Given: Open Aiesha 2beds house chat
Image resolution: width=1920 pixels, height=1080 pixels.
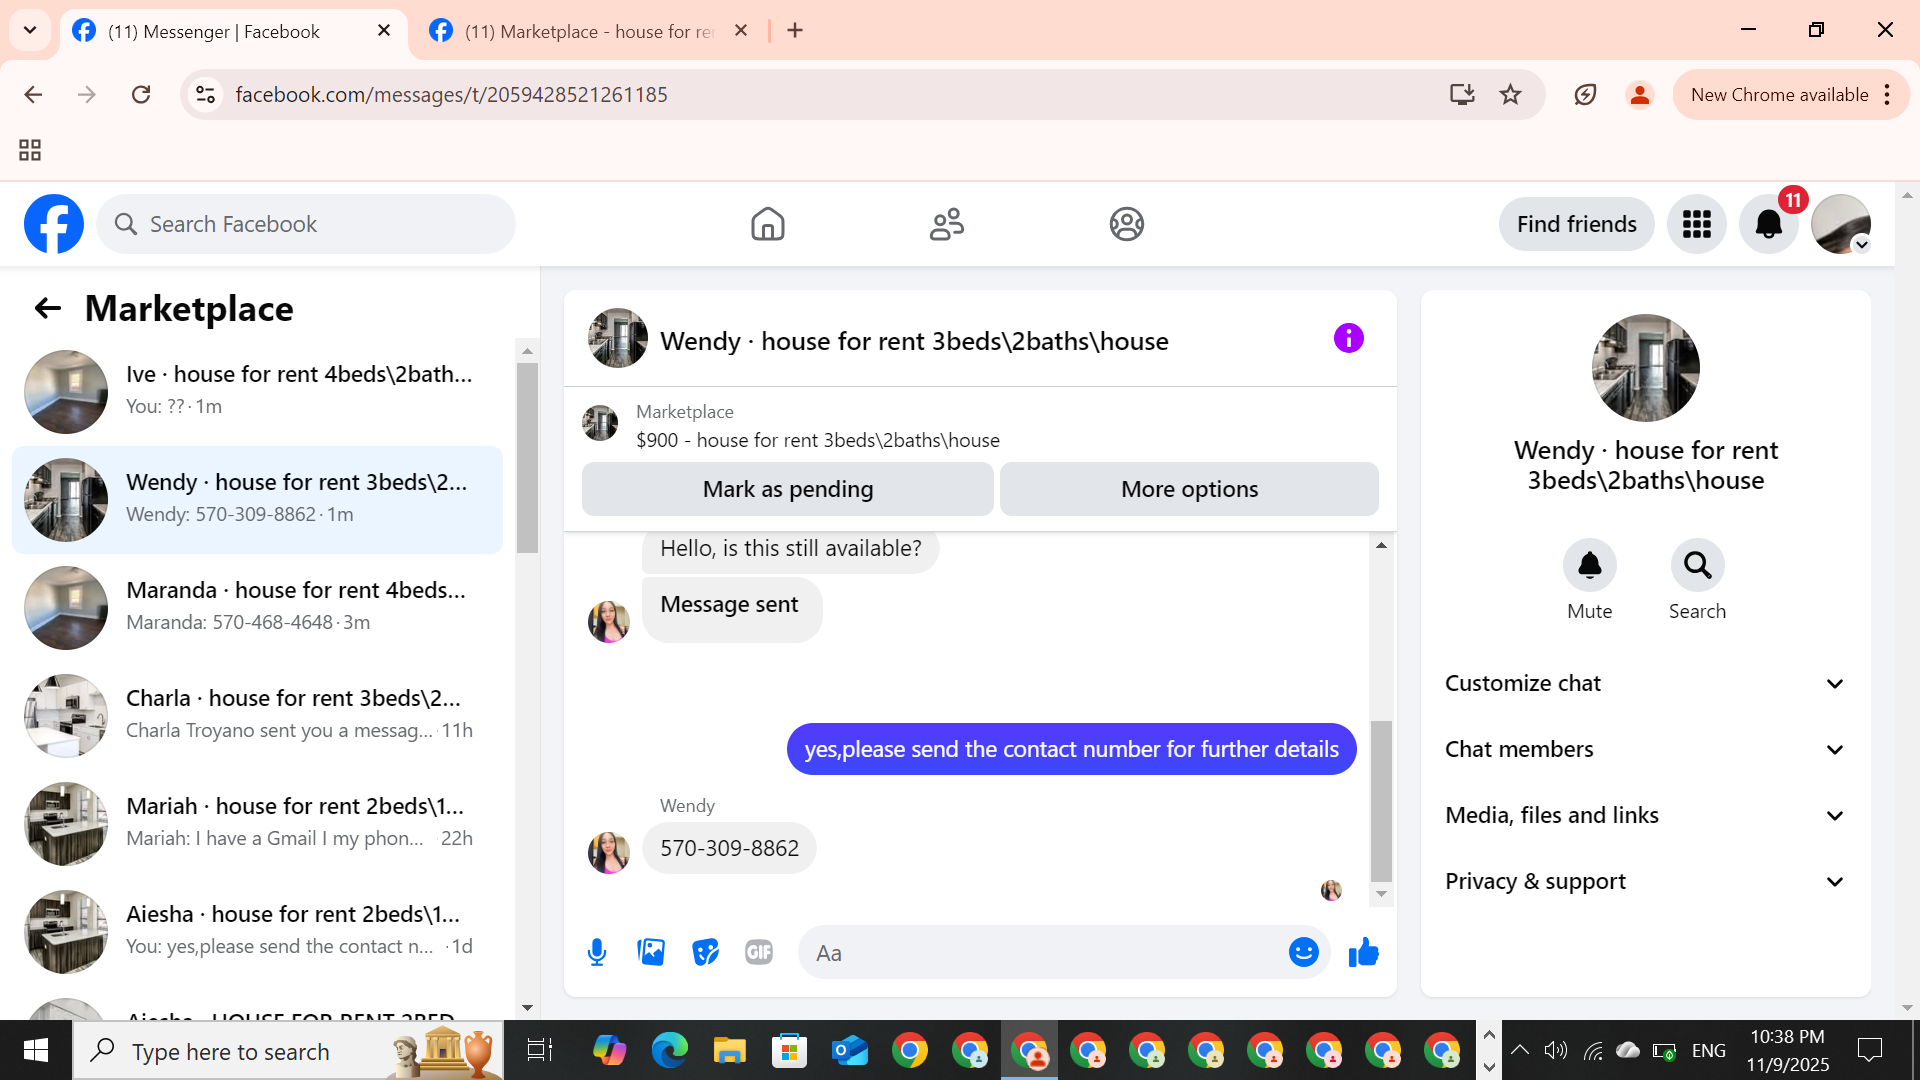Looking at the screenshot, I should coord(257,932).
